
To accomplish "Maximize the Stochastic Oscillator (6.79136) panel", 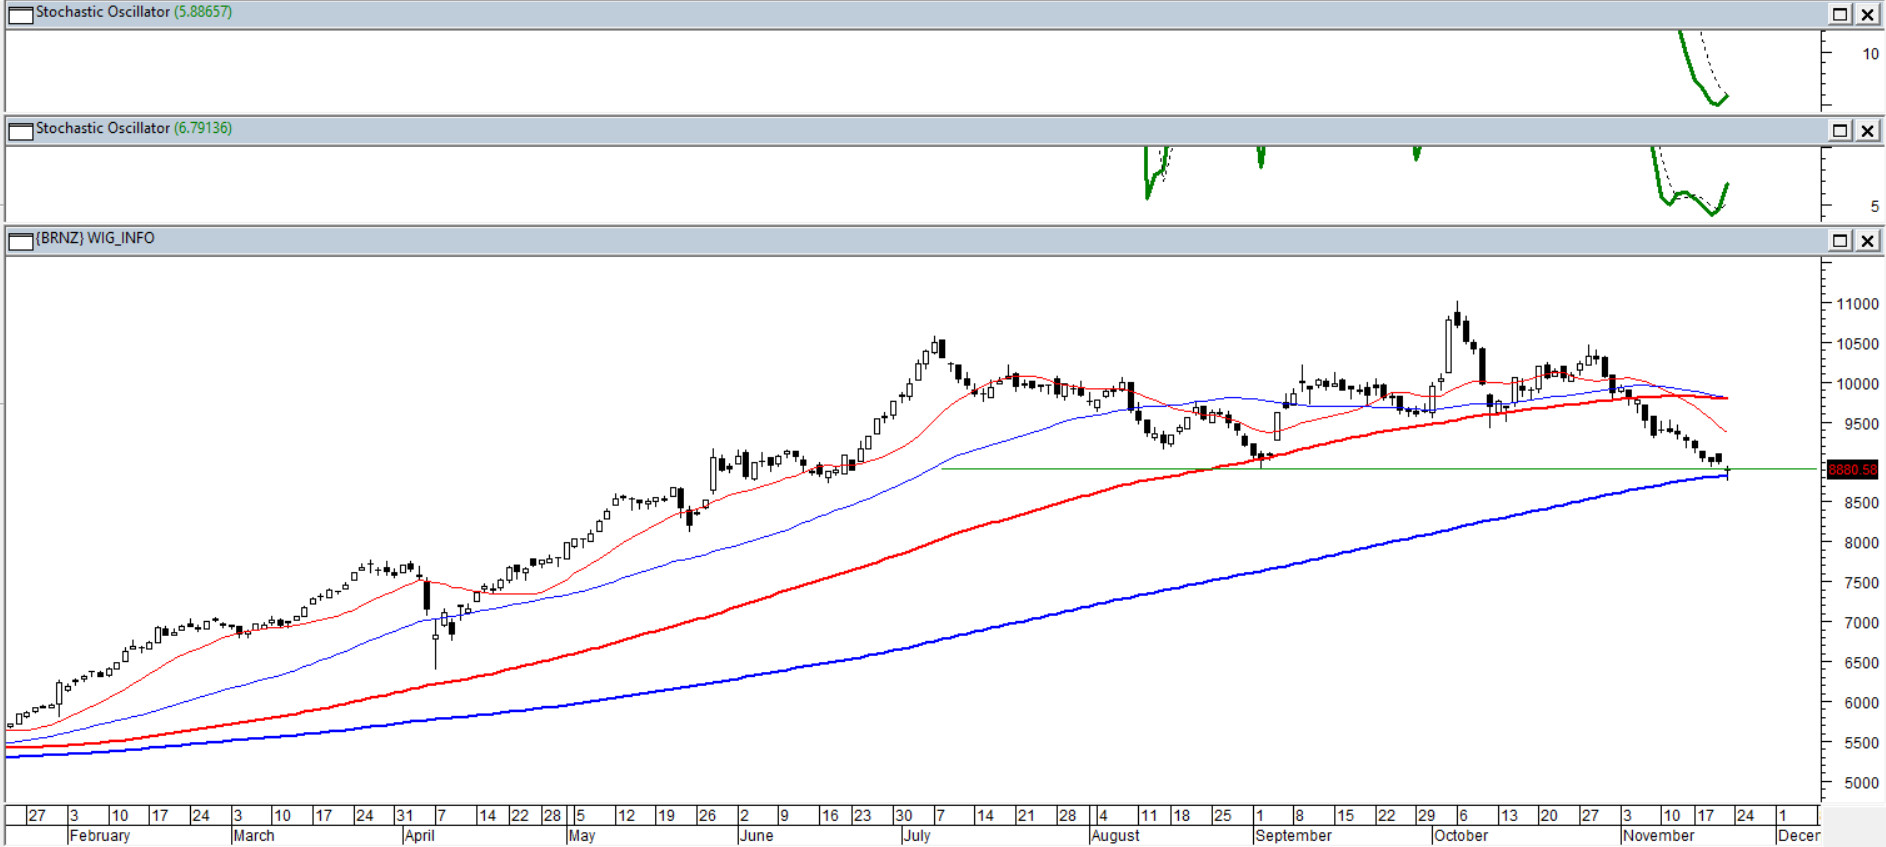I will [1840, 130].
